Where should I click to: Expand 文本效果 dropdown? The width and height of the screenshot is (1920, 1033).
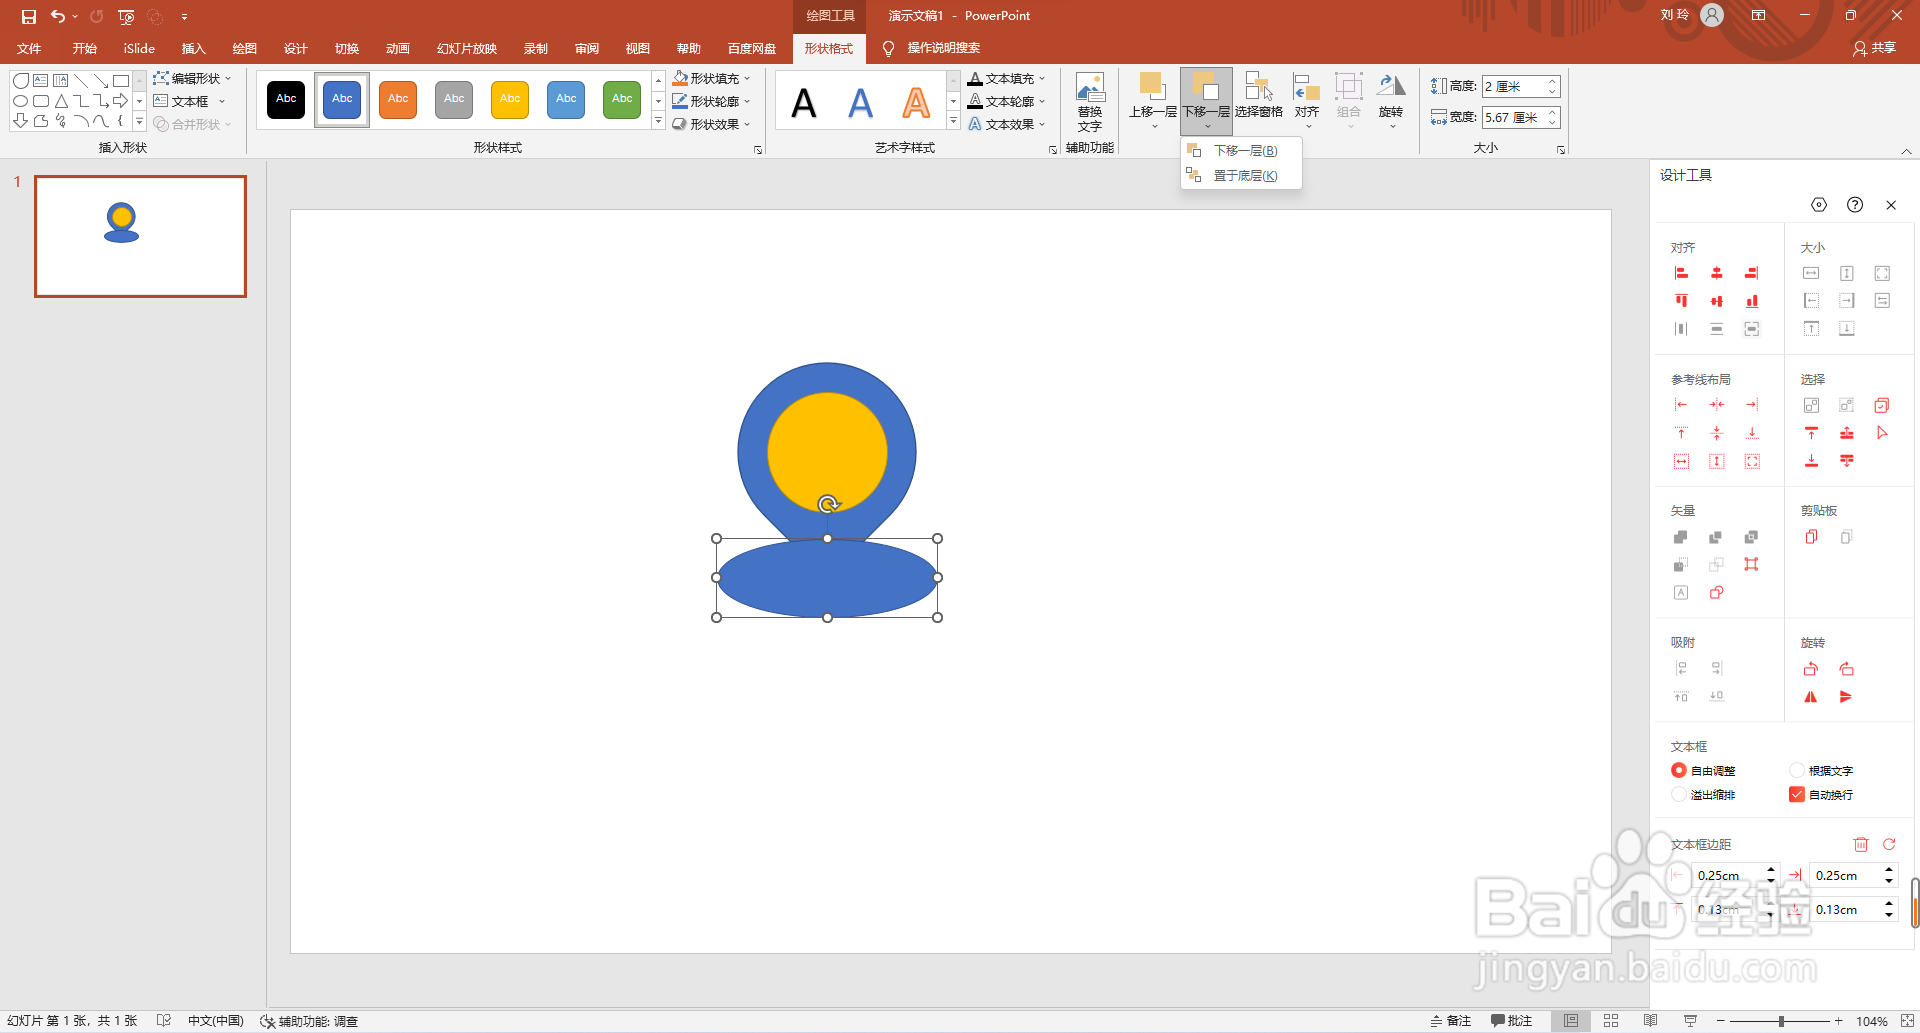pos(1042,124)
